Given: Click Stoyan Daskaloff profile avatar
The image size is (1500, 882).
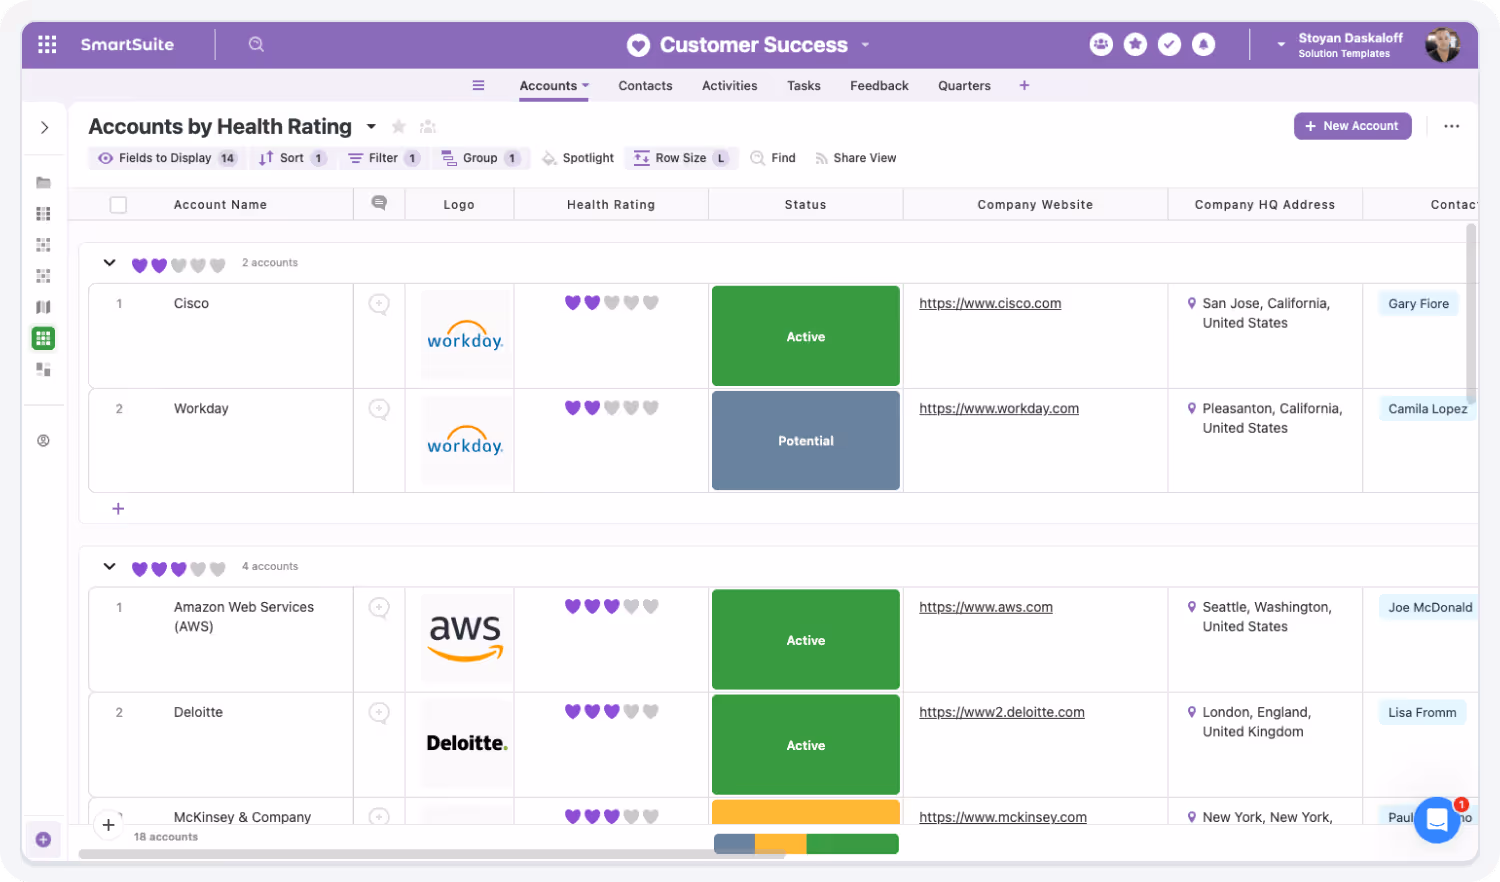Looking at the screenshot, I should 1442,44.
